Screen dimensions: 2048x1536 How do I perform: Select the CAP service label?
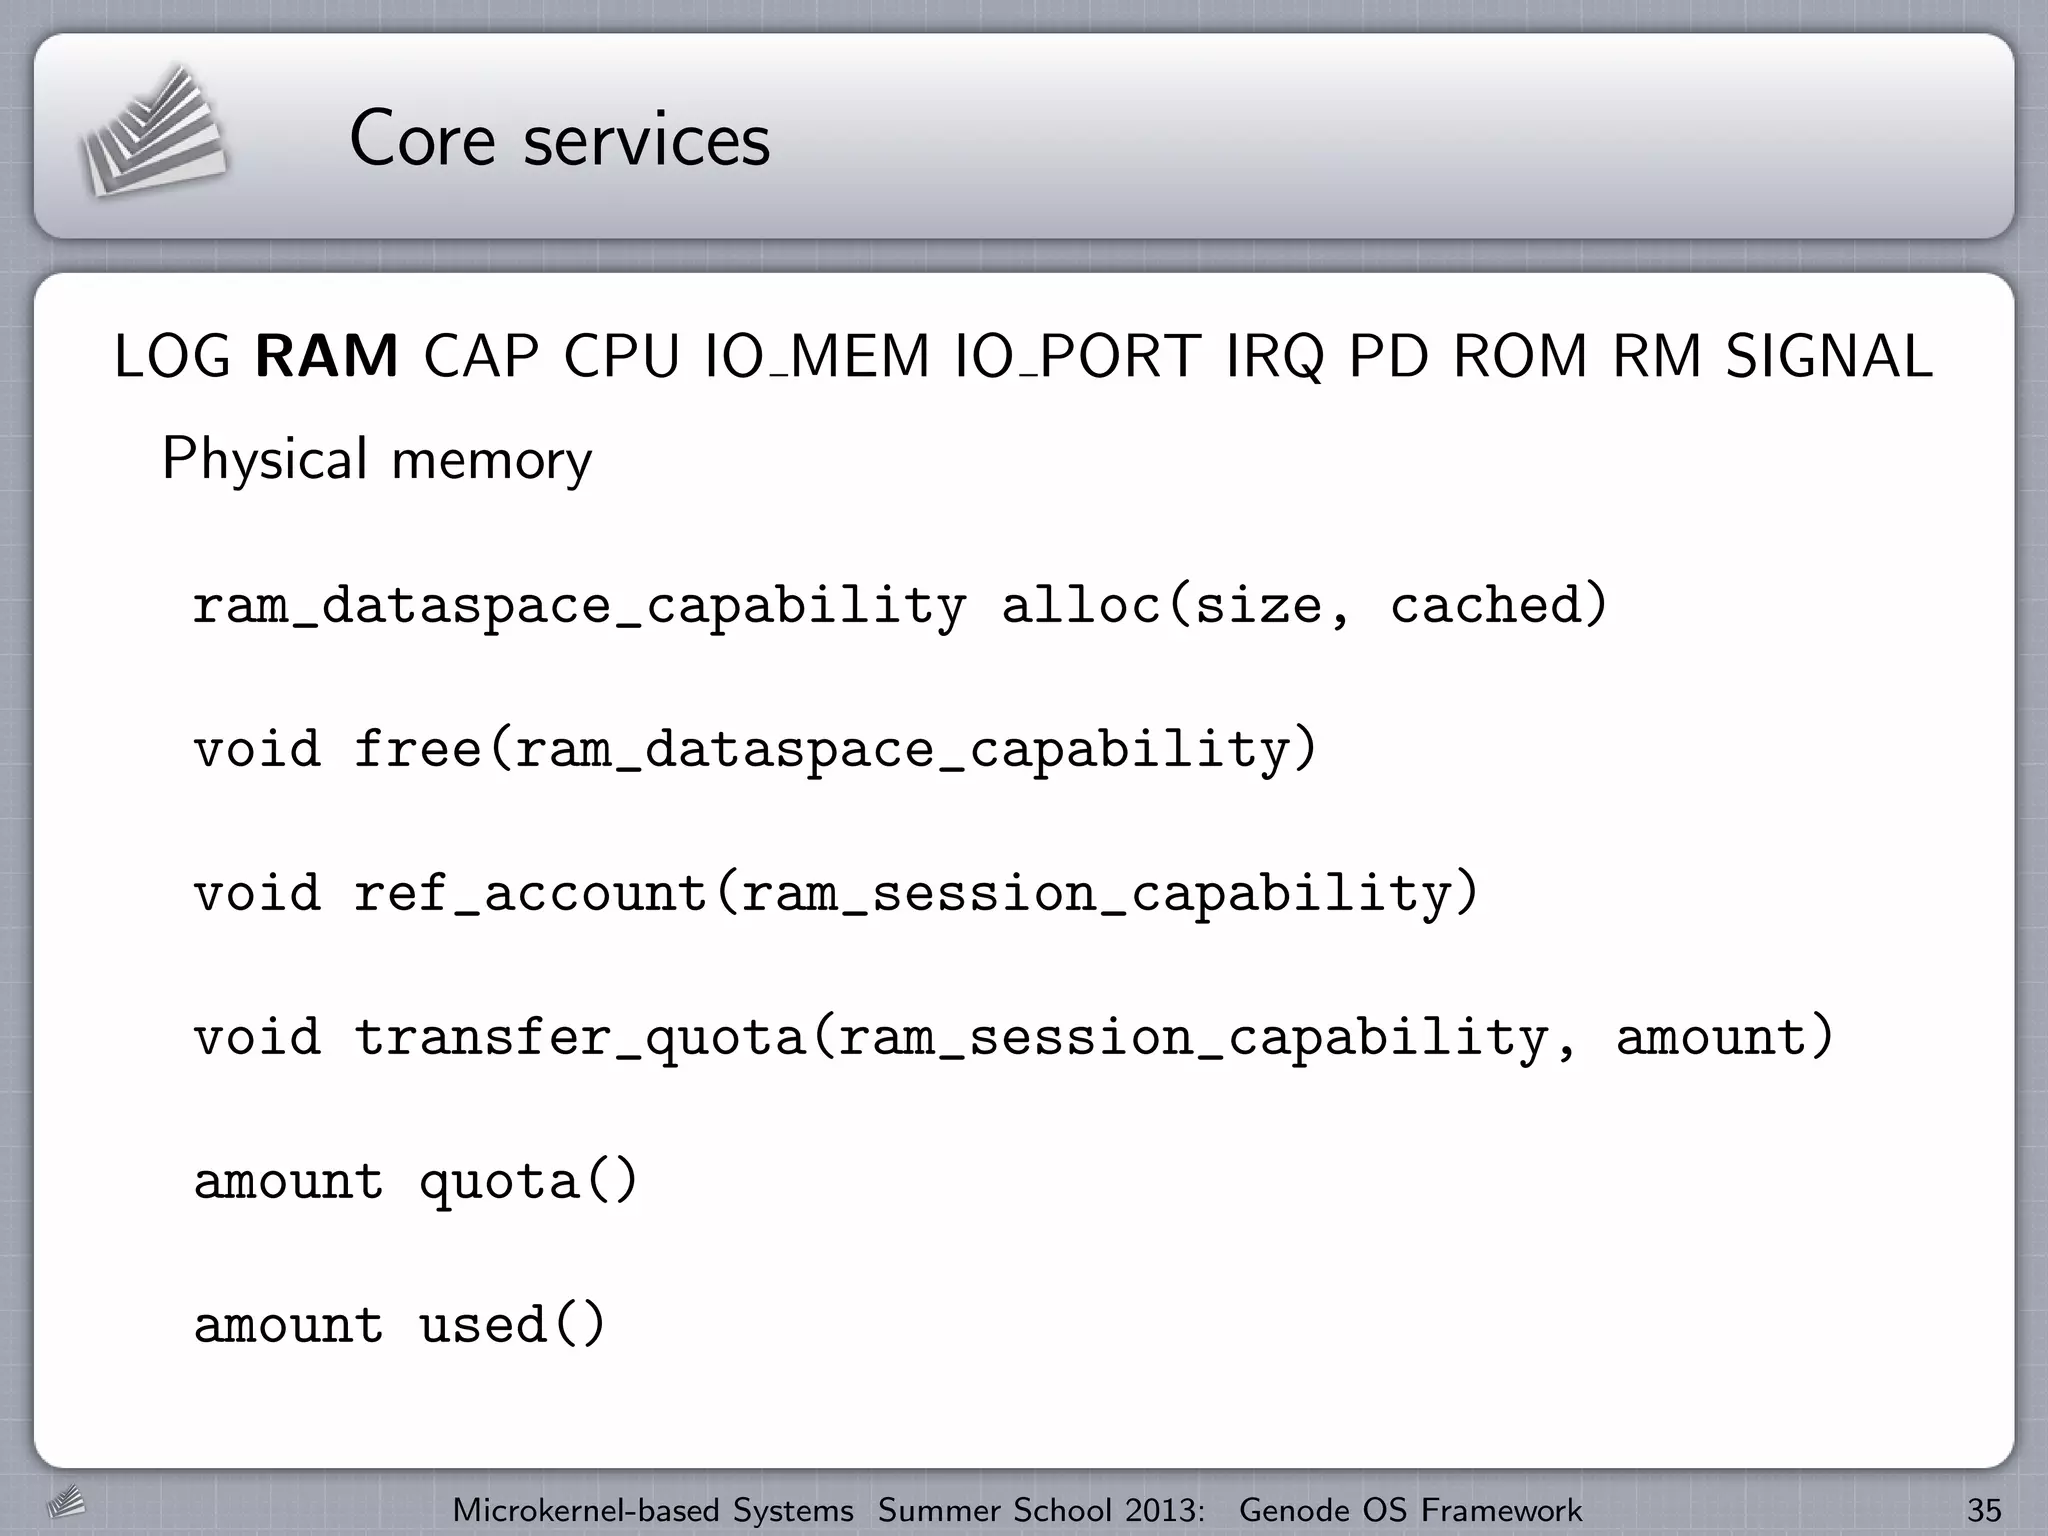[481, 357]
